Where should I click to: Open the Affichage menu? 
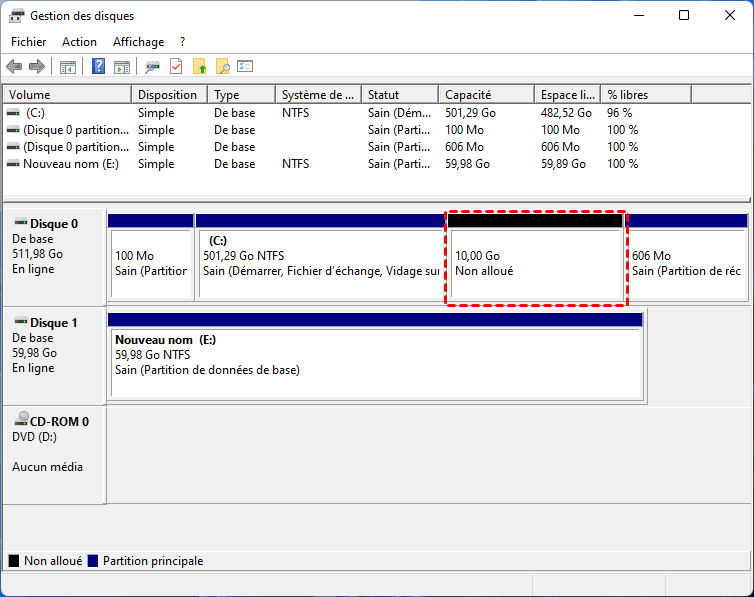(138, 42)
